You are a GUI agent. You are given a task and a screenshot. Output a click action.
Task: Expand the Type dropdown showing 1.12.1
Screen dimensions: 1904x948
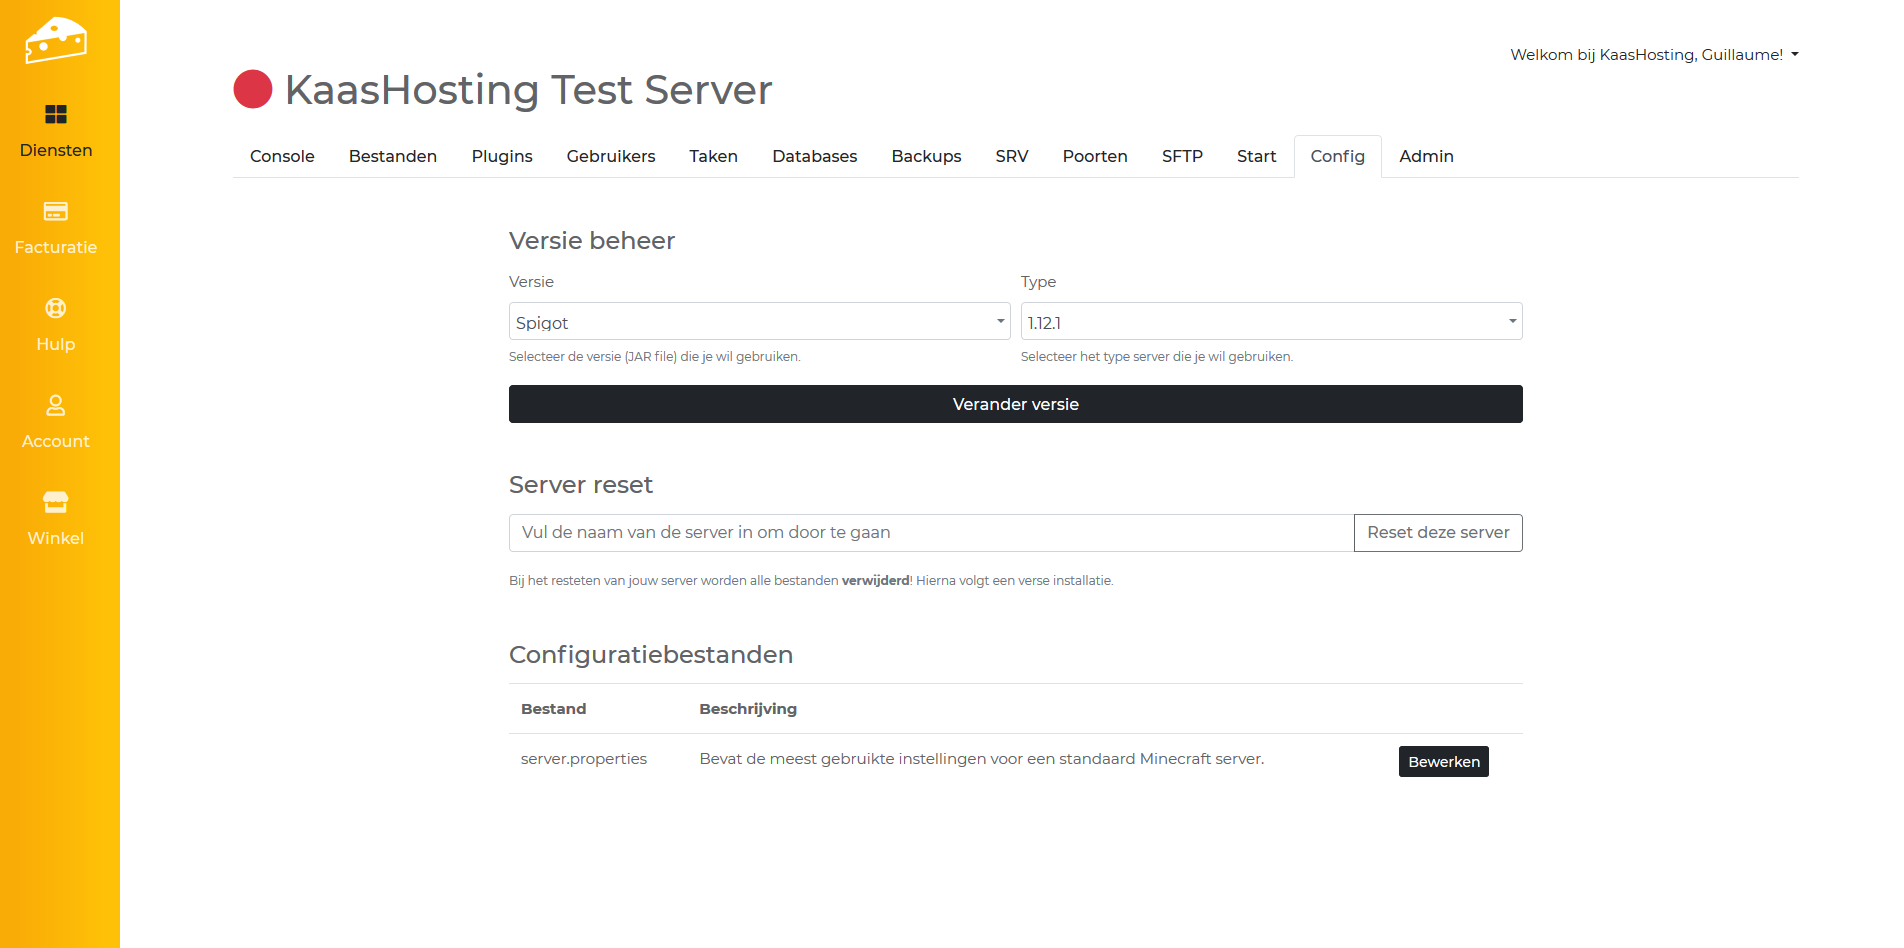pos(1271,322)
